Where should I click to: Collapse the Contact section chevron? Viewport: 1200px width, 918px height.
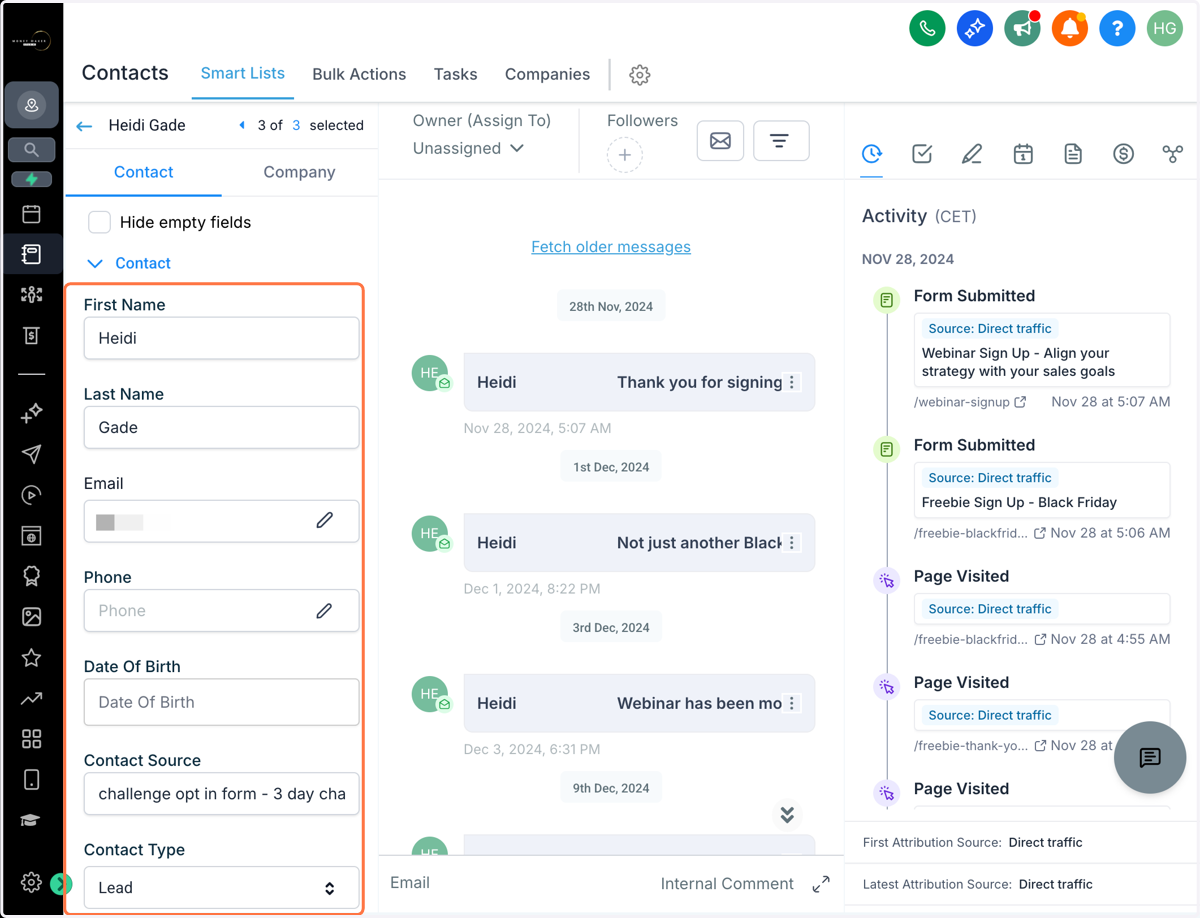tap(95, 264)
